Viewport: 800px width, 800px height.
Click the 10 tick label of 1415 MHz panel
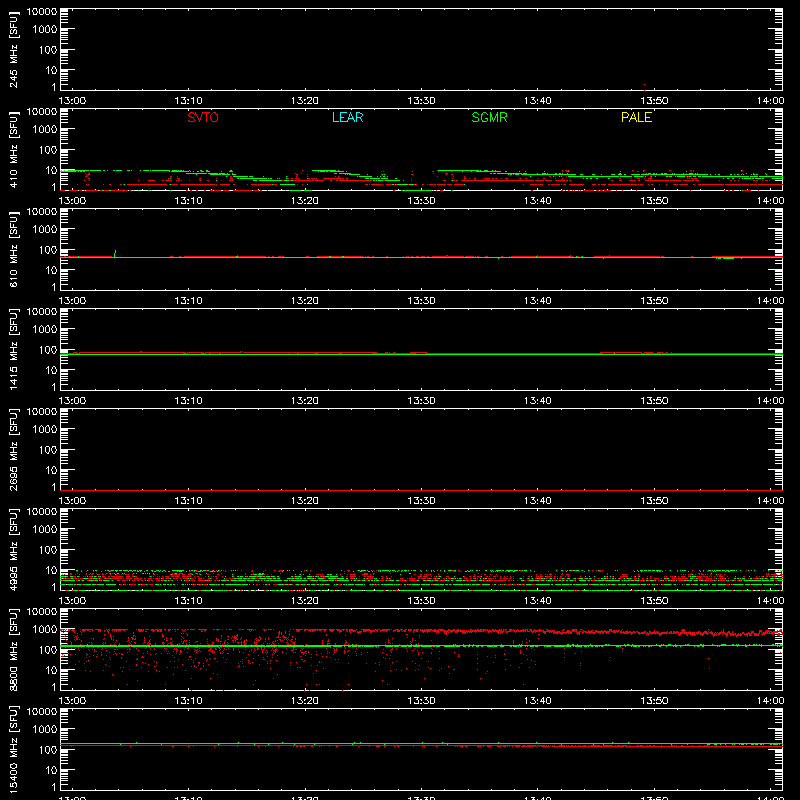(51, 370)
